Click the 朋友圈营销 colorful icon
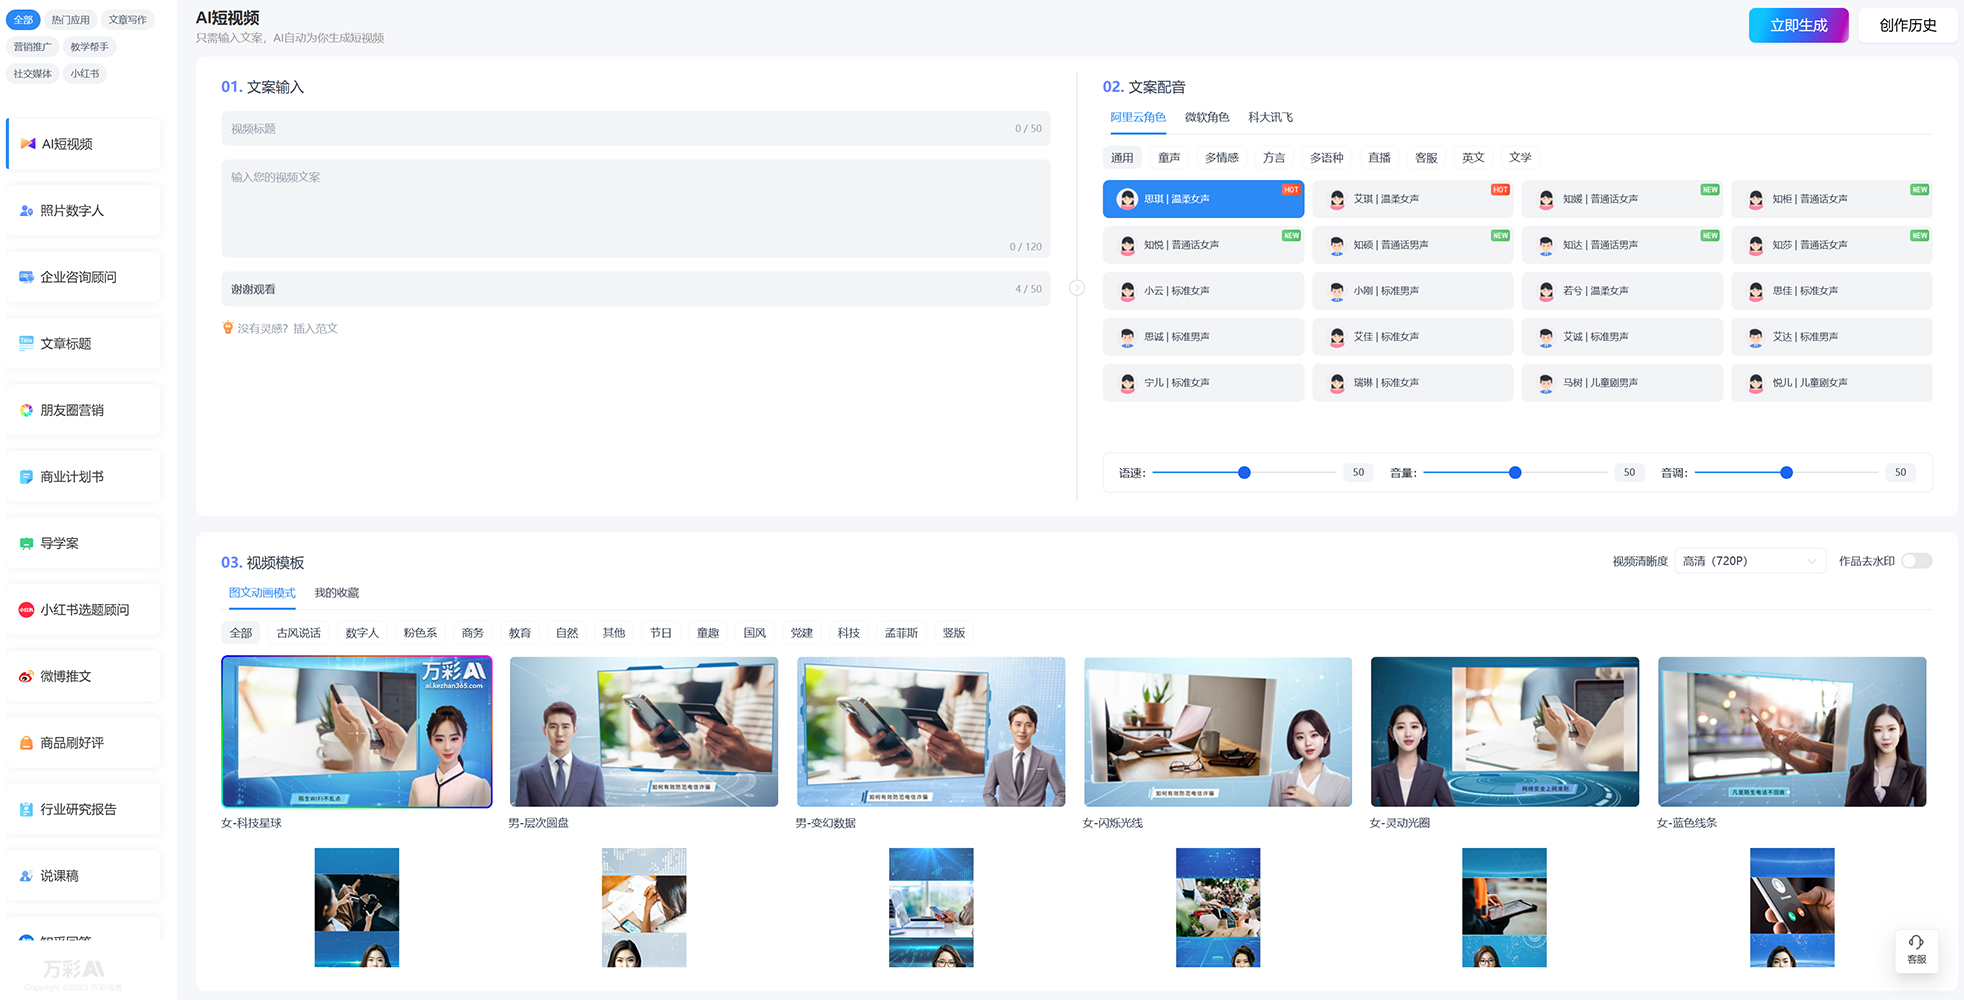This screenshot has height=1000, width=1964. point(26,410)
